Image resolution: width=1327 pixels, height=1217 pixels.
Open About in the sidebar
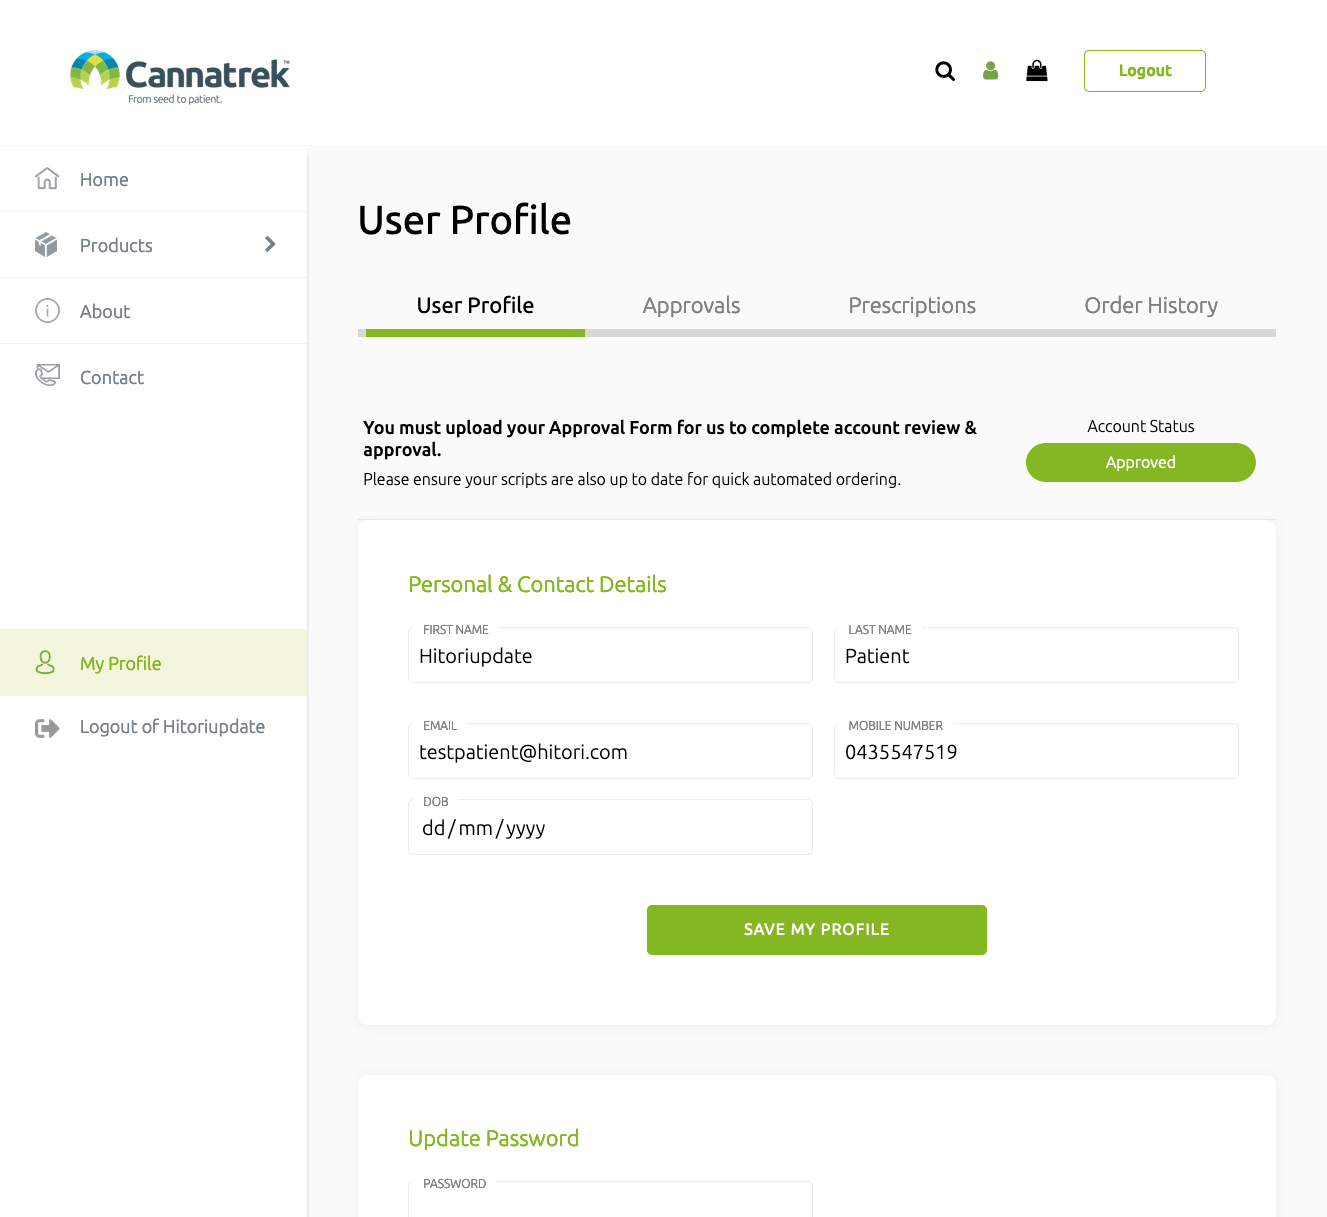[154, 311]
